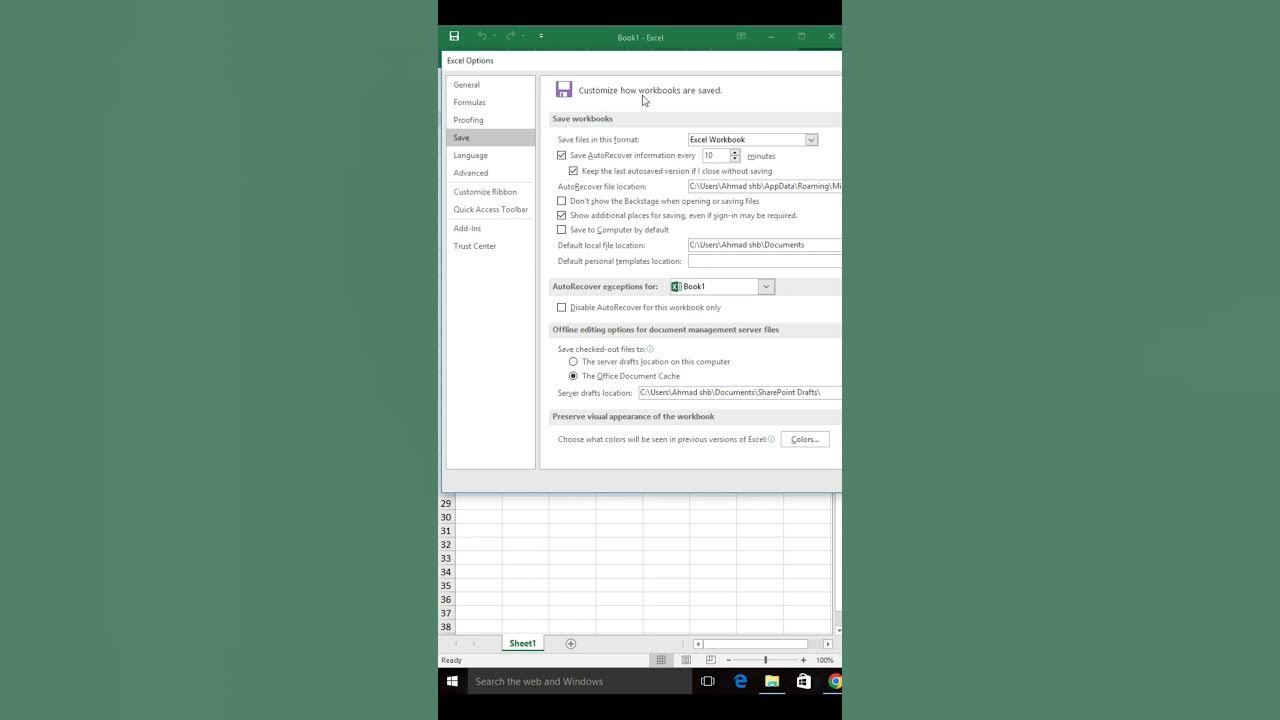Expand AutoRecover exceptions Book1 dropdown
This screenshot has height=720, width=1280.
(766, 287)
